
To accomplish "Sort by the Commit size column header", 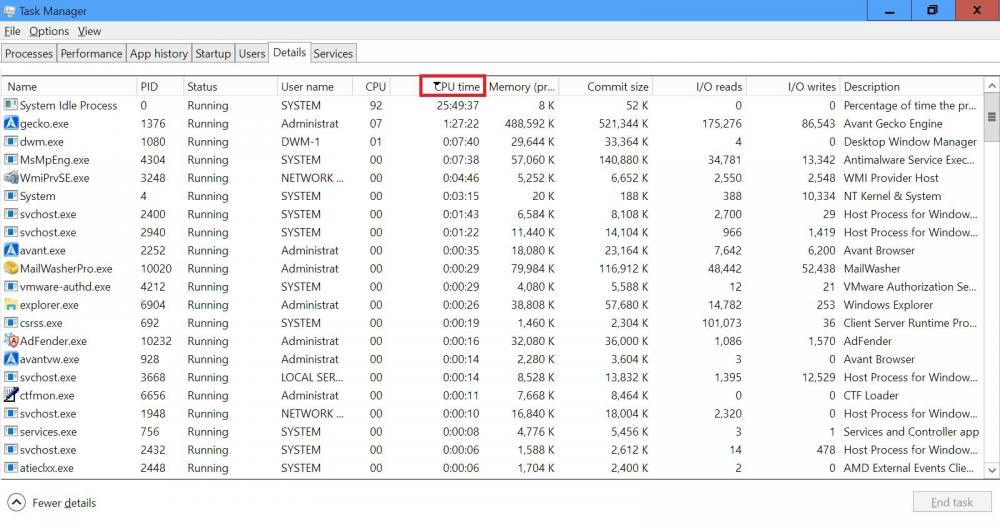I will pyautogui.click(x=606, y=87).
